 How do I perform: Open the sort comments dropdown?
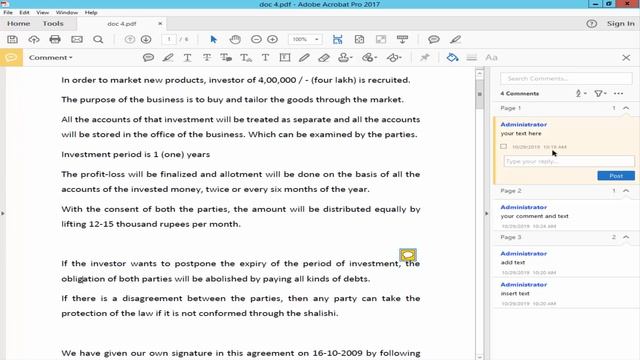coord(581,93)
